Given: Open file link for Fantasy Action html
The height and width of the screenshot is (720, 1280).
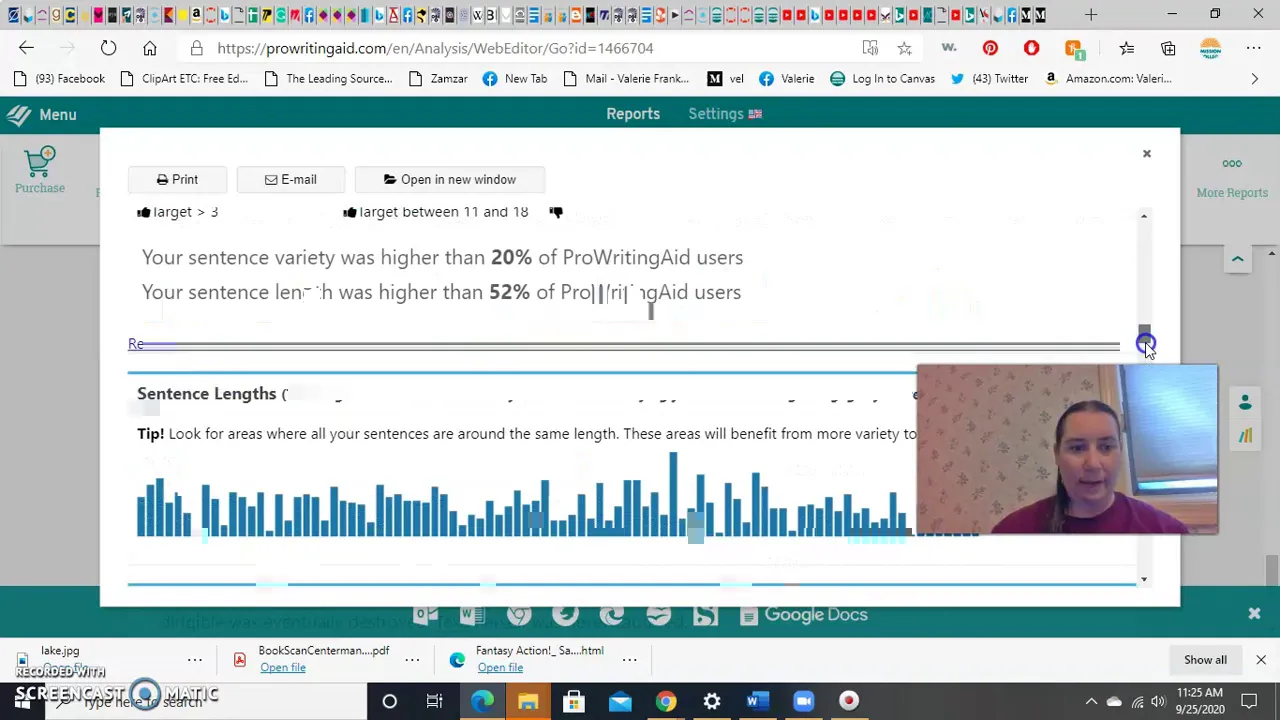Looking at the screenshot, I should [500, 668].
